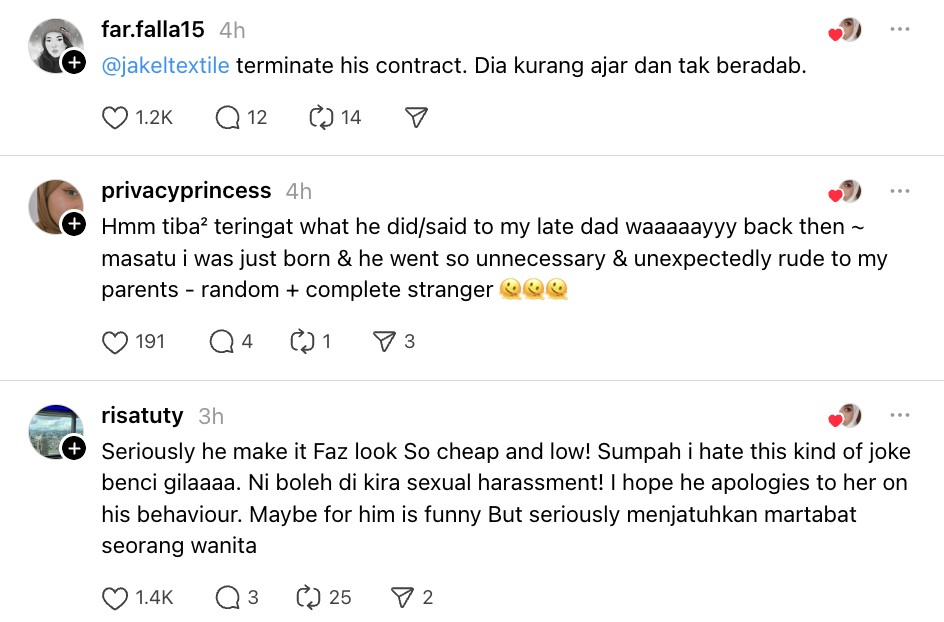Open more options for privacyprincess's post

point(900,191)
